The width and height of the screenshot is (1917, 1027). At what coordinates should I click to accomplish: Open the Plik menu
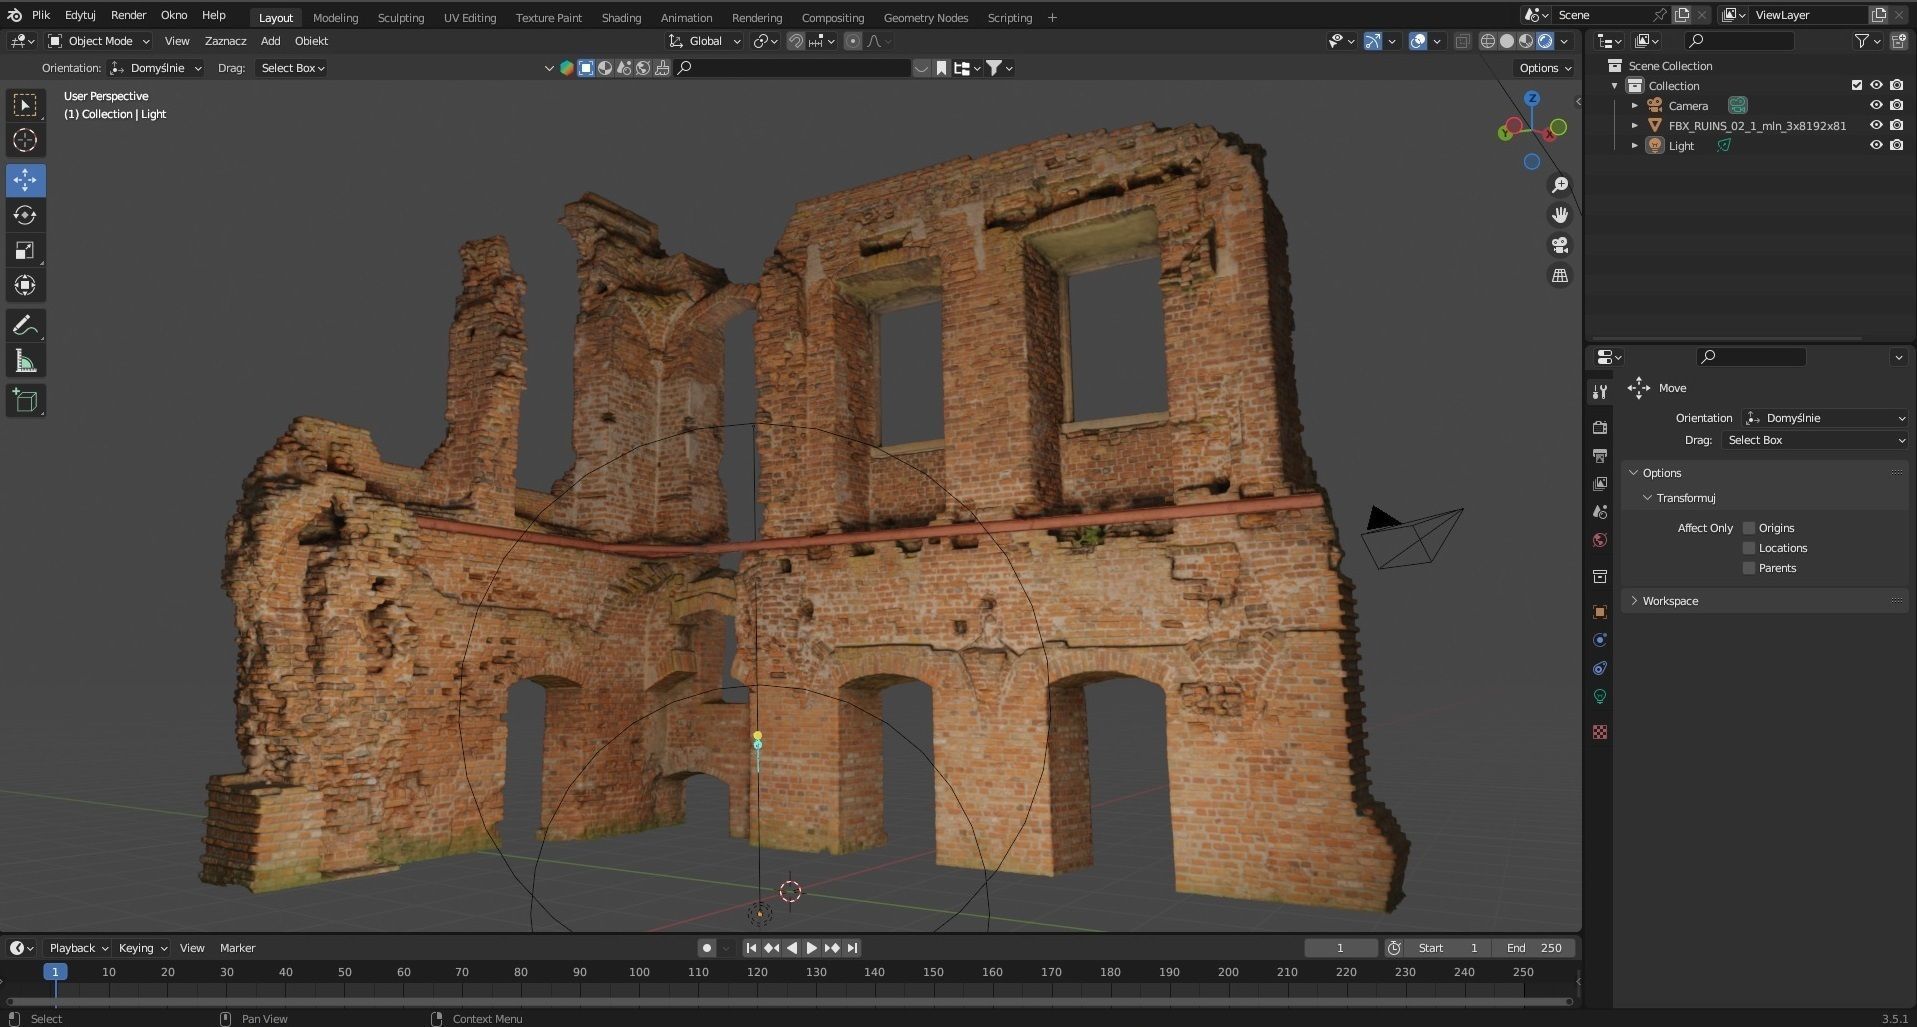point(41,15)
